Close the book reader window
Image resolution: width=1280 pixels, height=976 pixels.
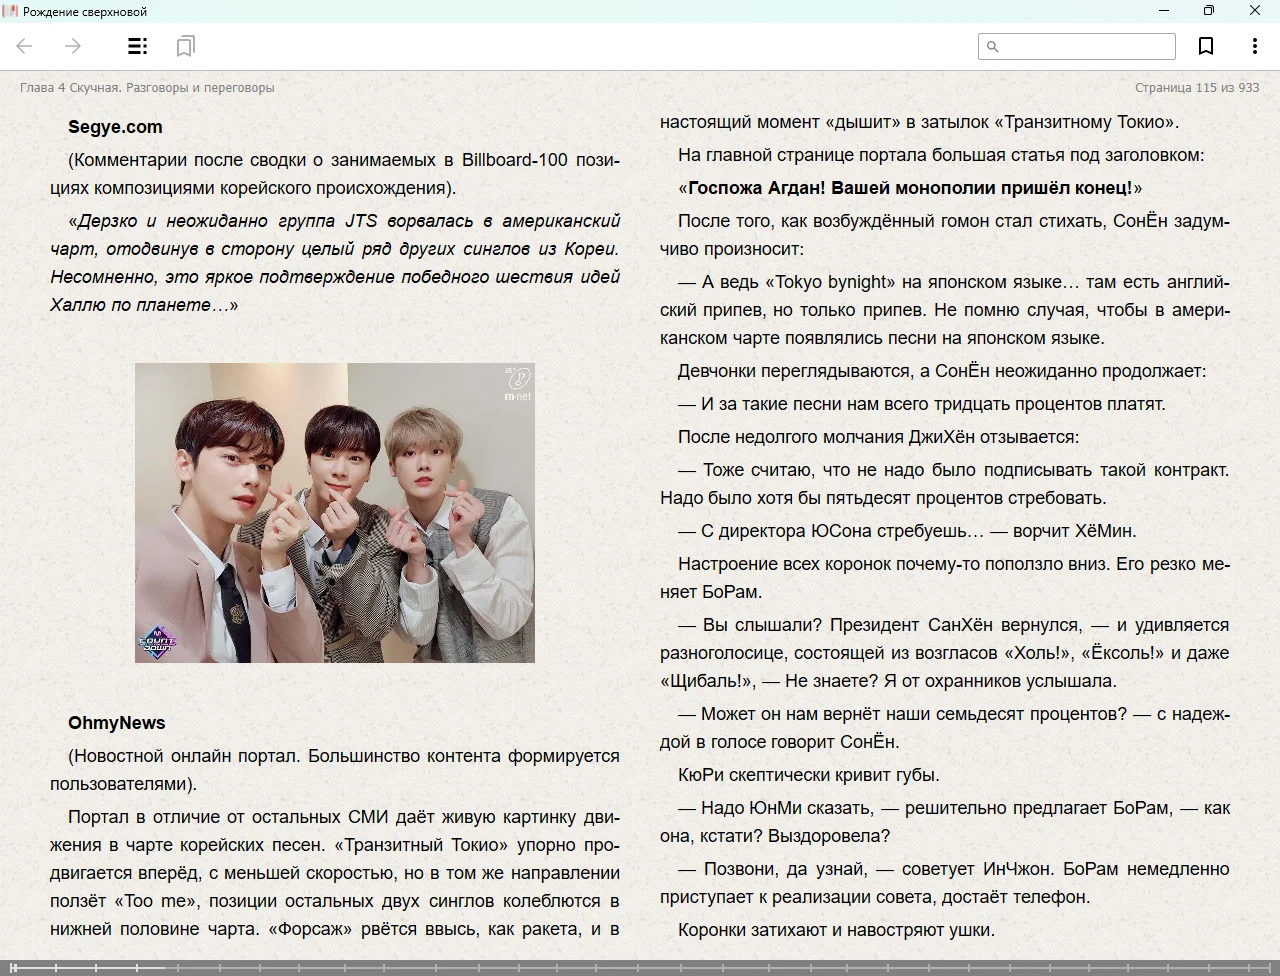coord(1255,11)
